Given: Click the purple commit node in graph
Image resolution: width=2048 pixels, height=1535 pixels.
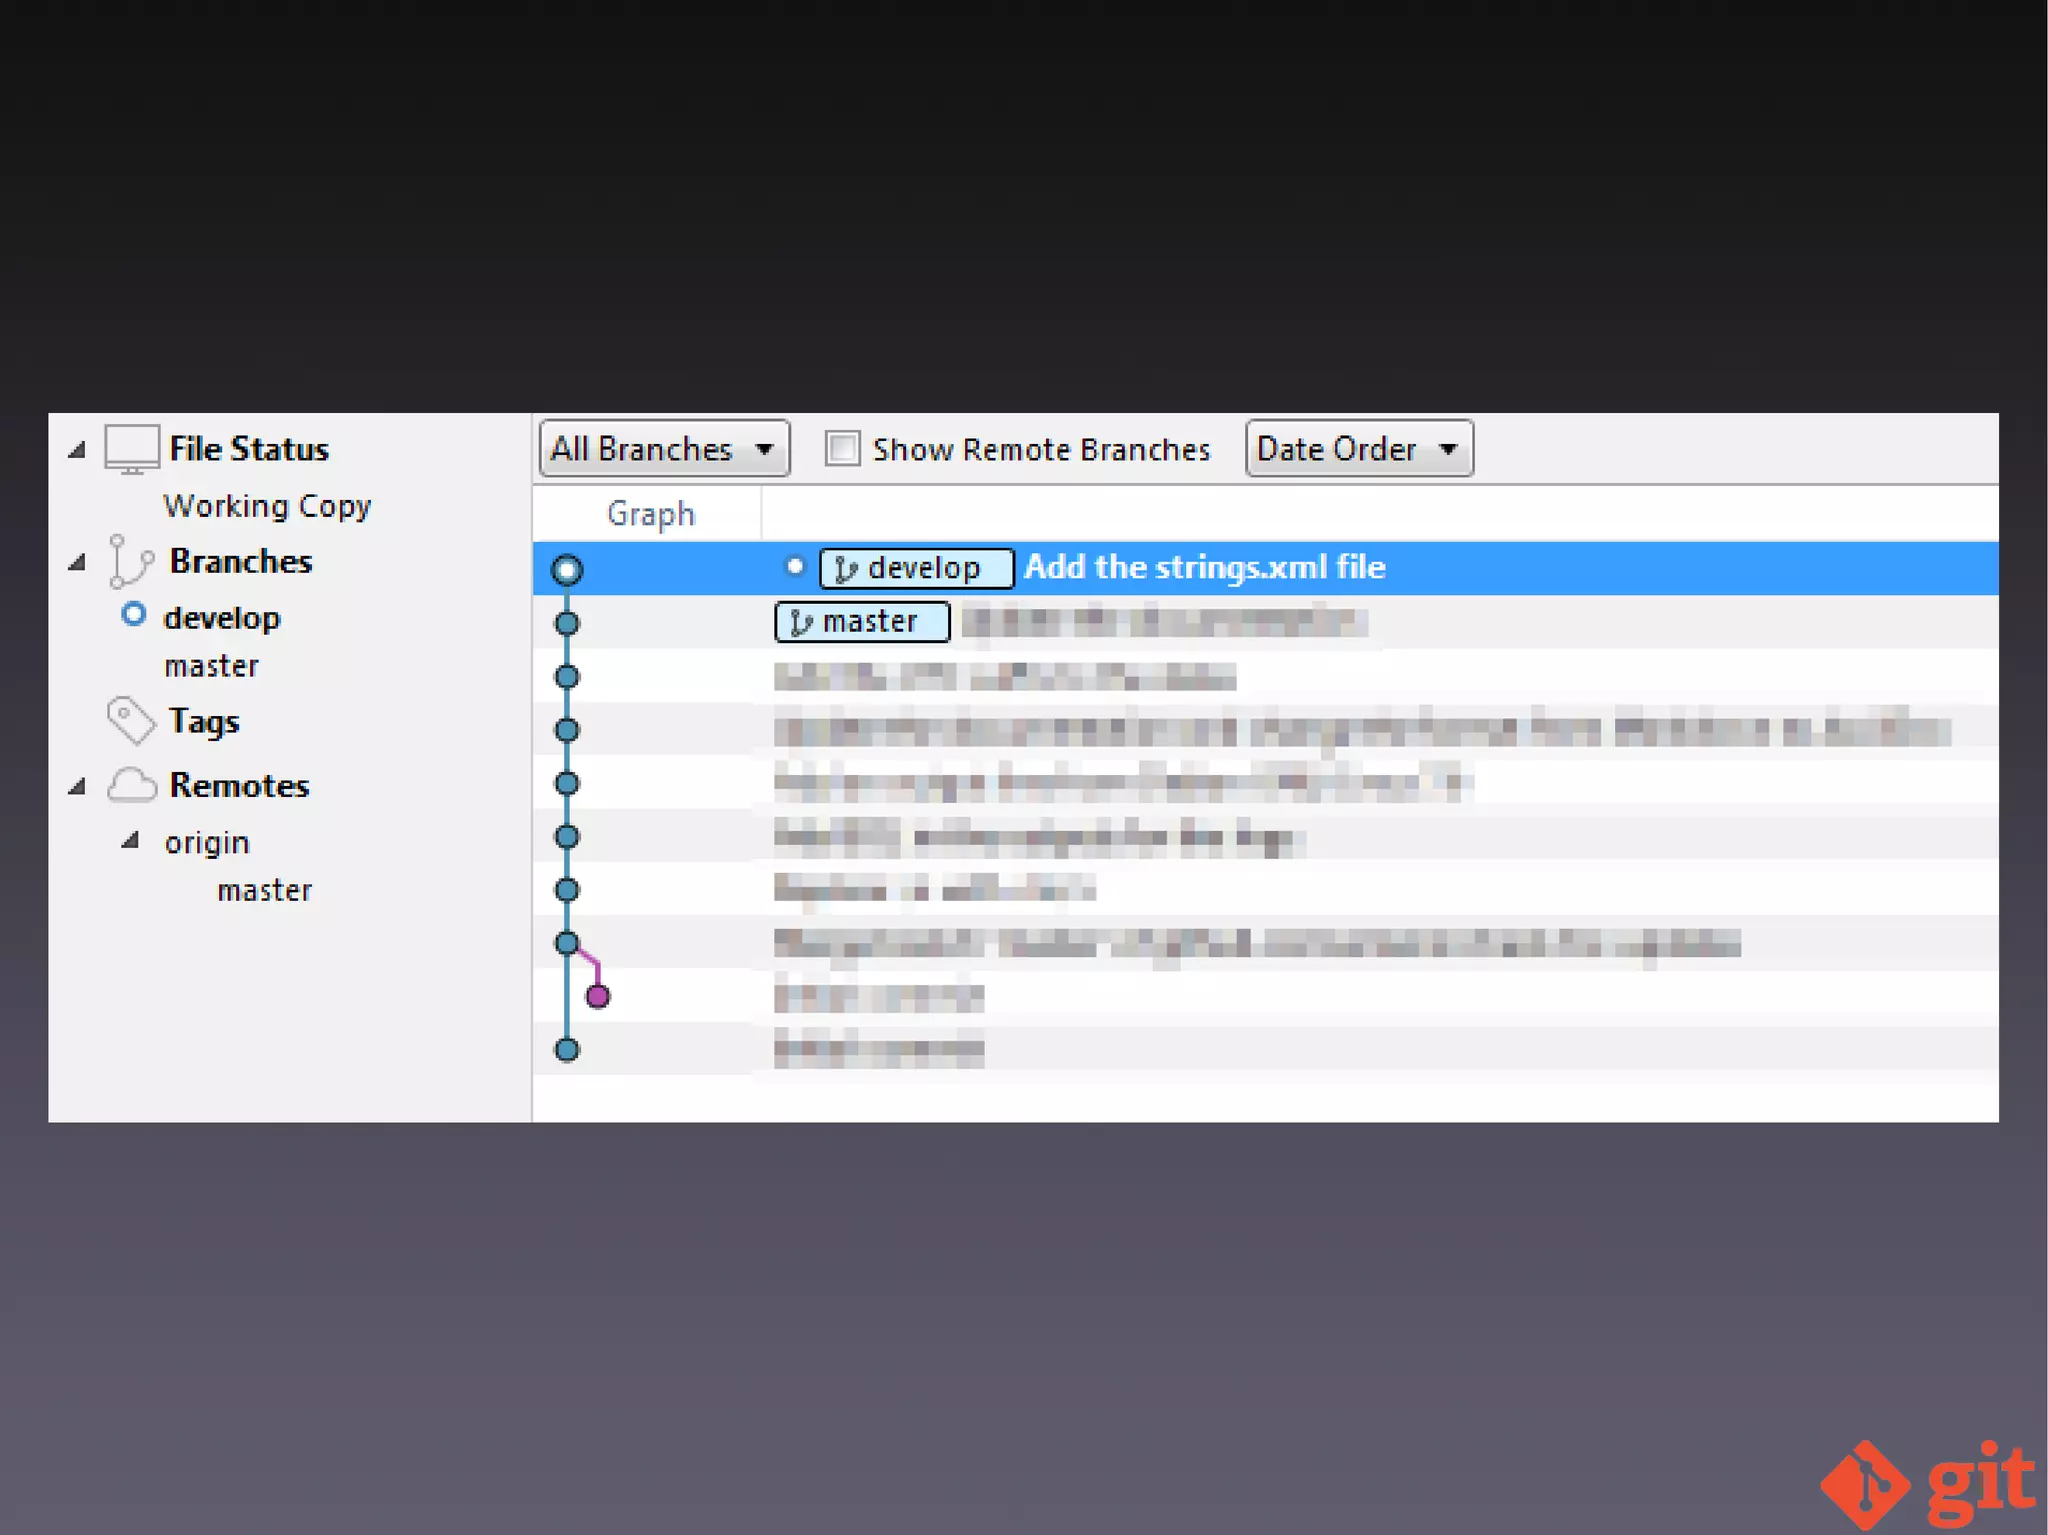Looking at the screenshot, I should coord(598,996).
